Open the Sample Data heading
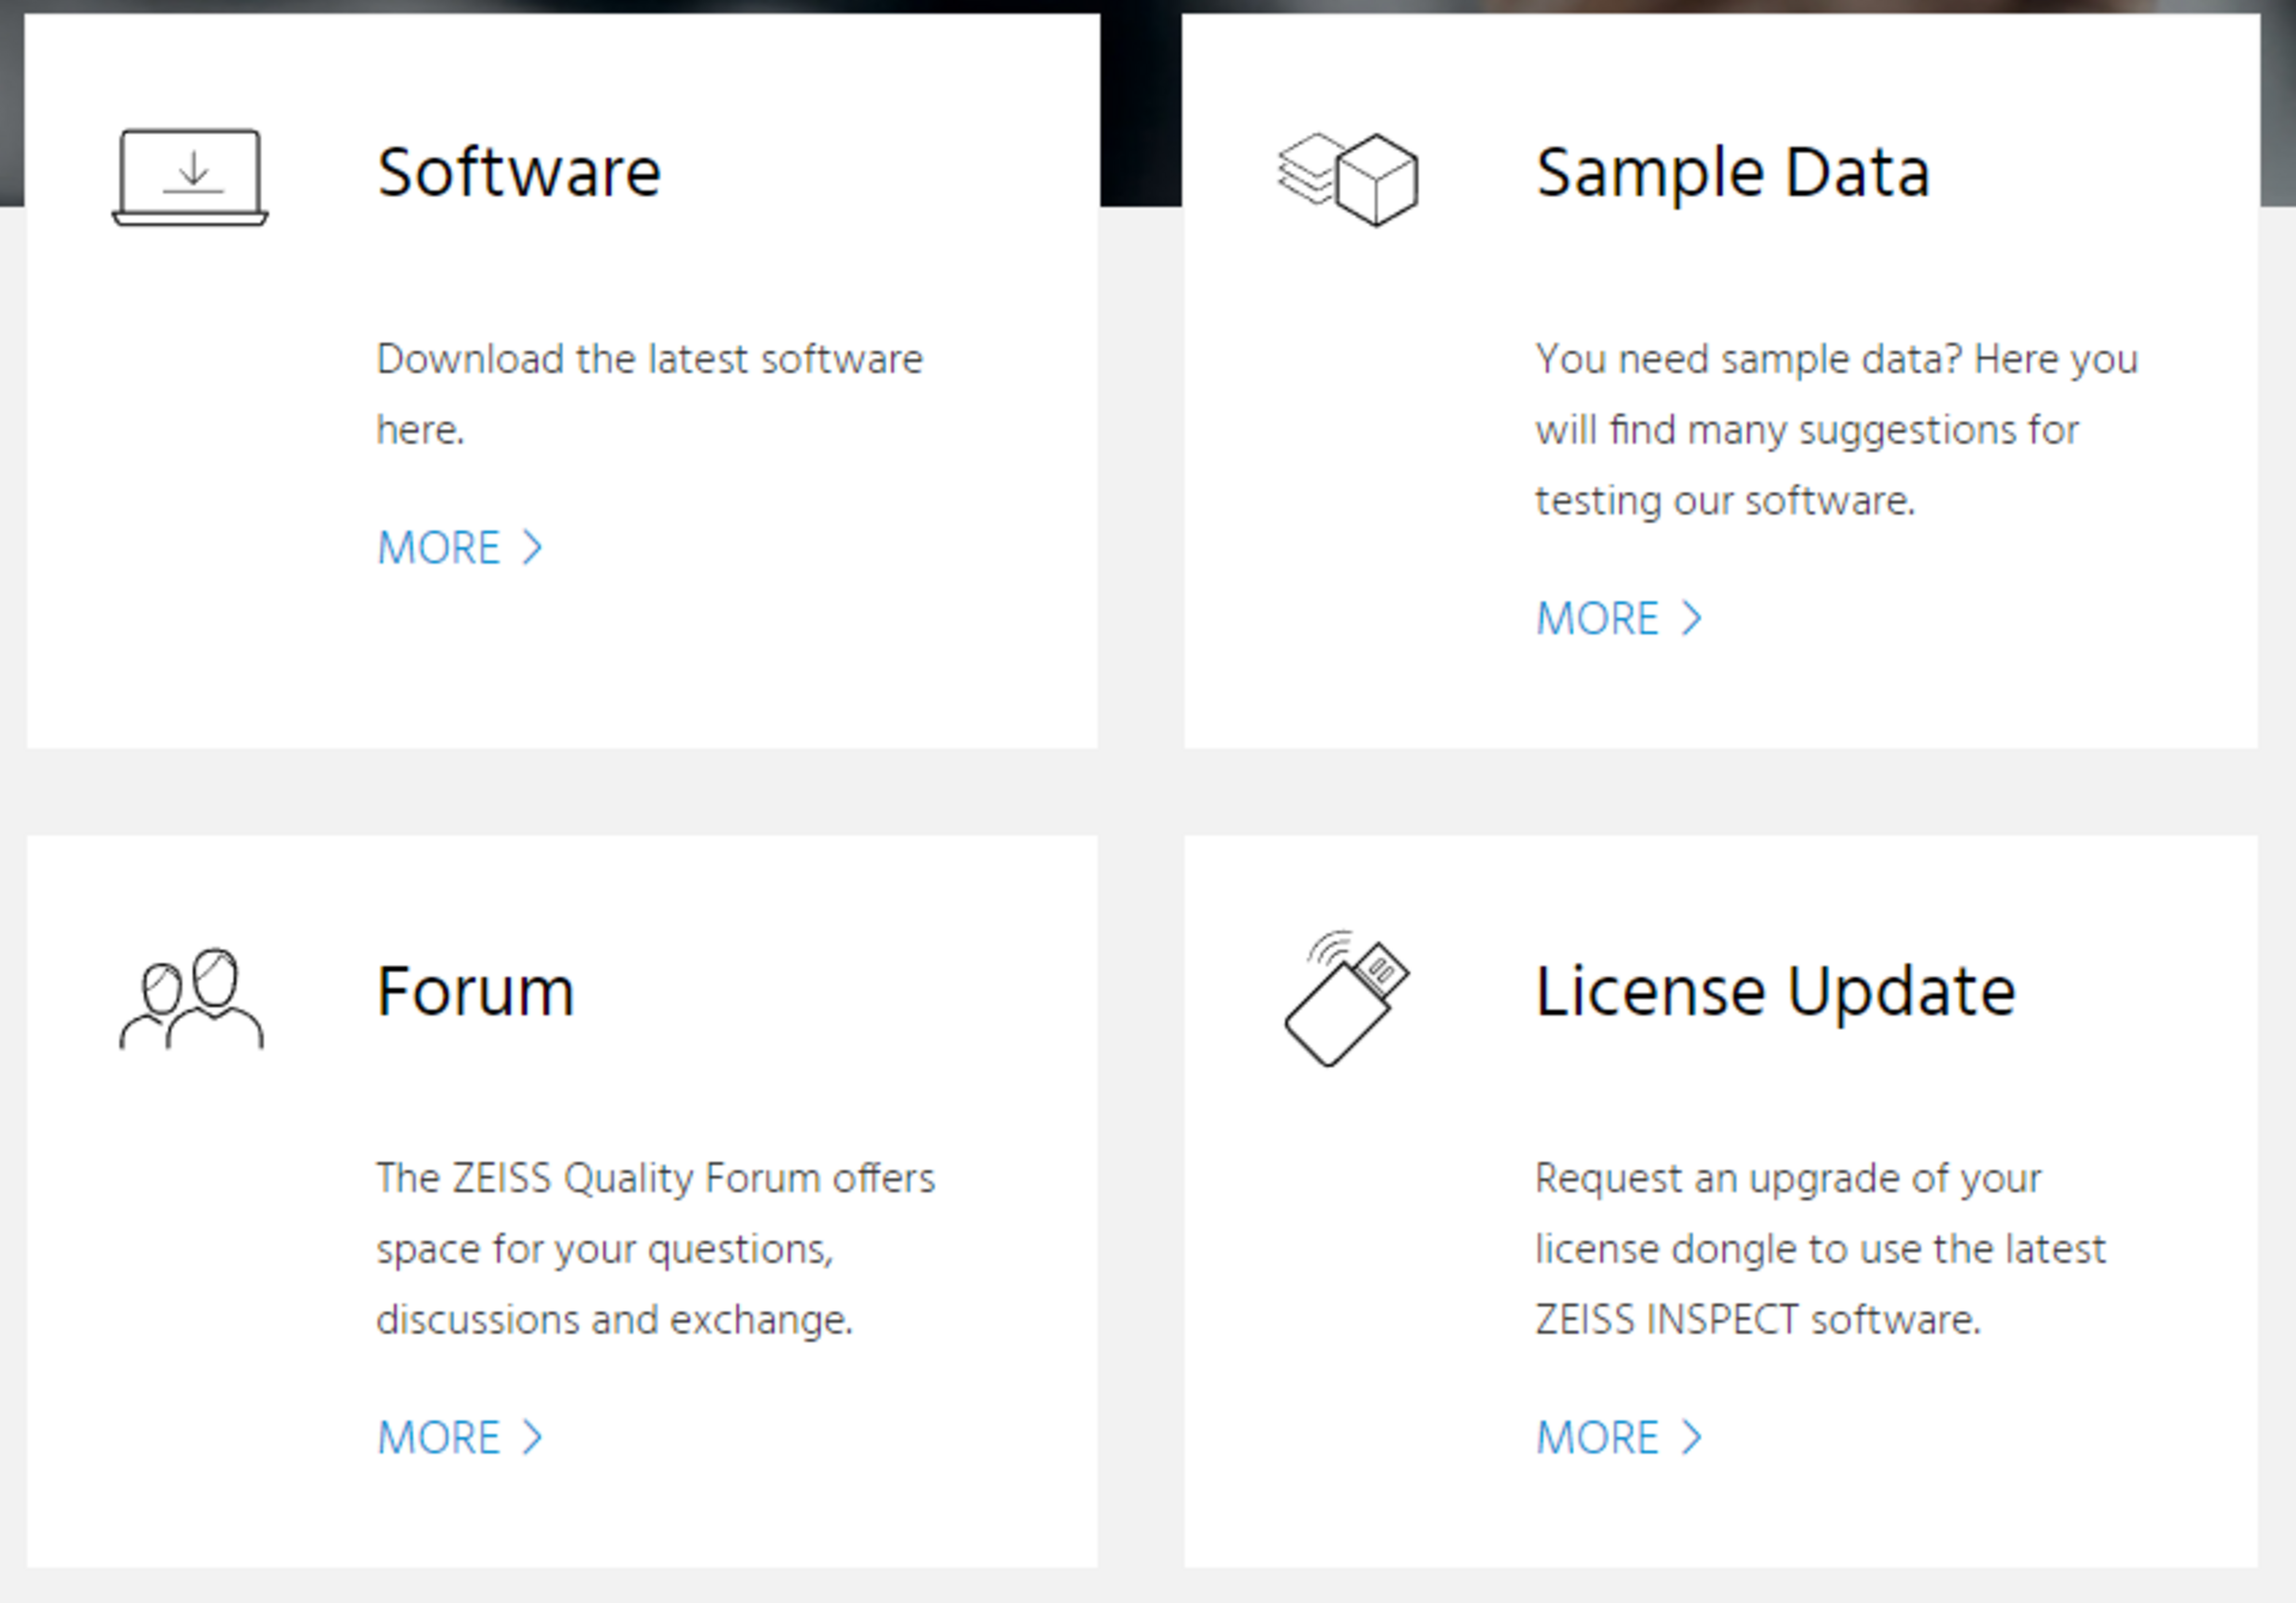This screenshot has width=2296, height=1603. [1732, 172]
